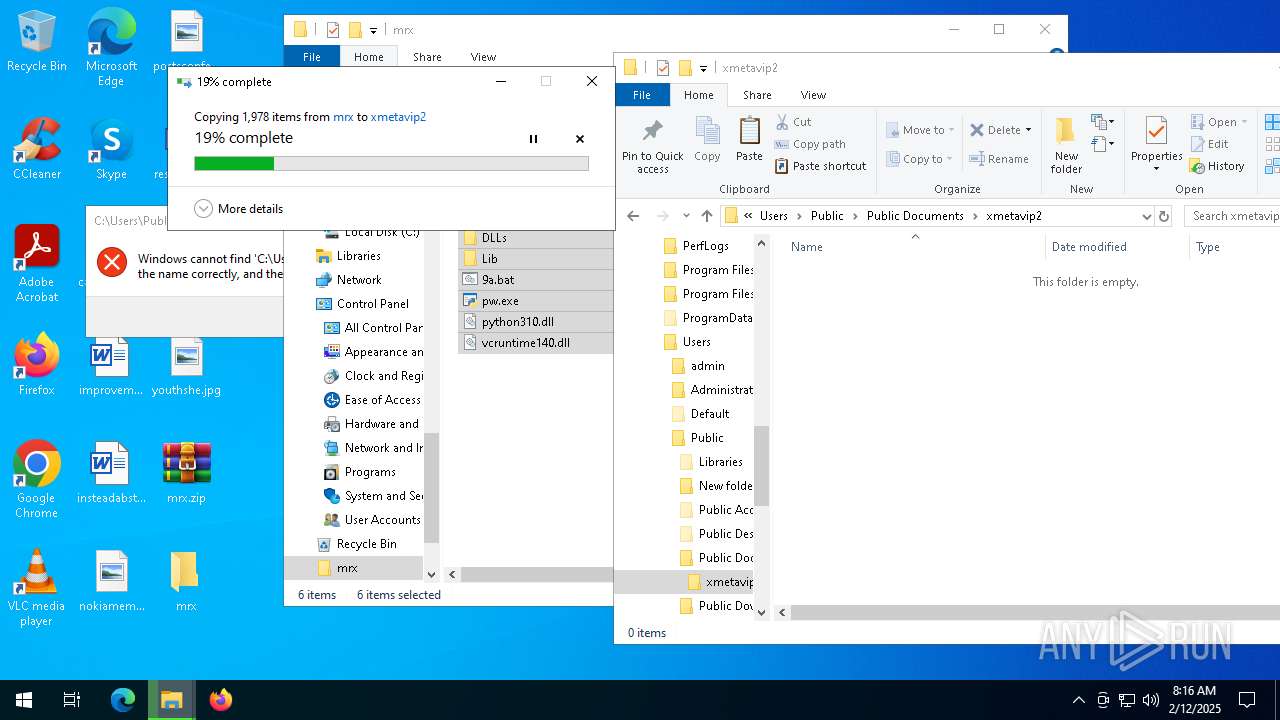
Task: Click the green copy progress bar
Action: click(x=391, y=163)
